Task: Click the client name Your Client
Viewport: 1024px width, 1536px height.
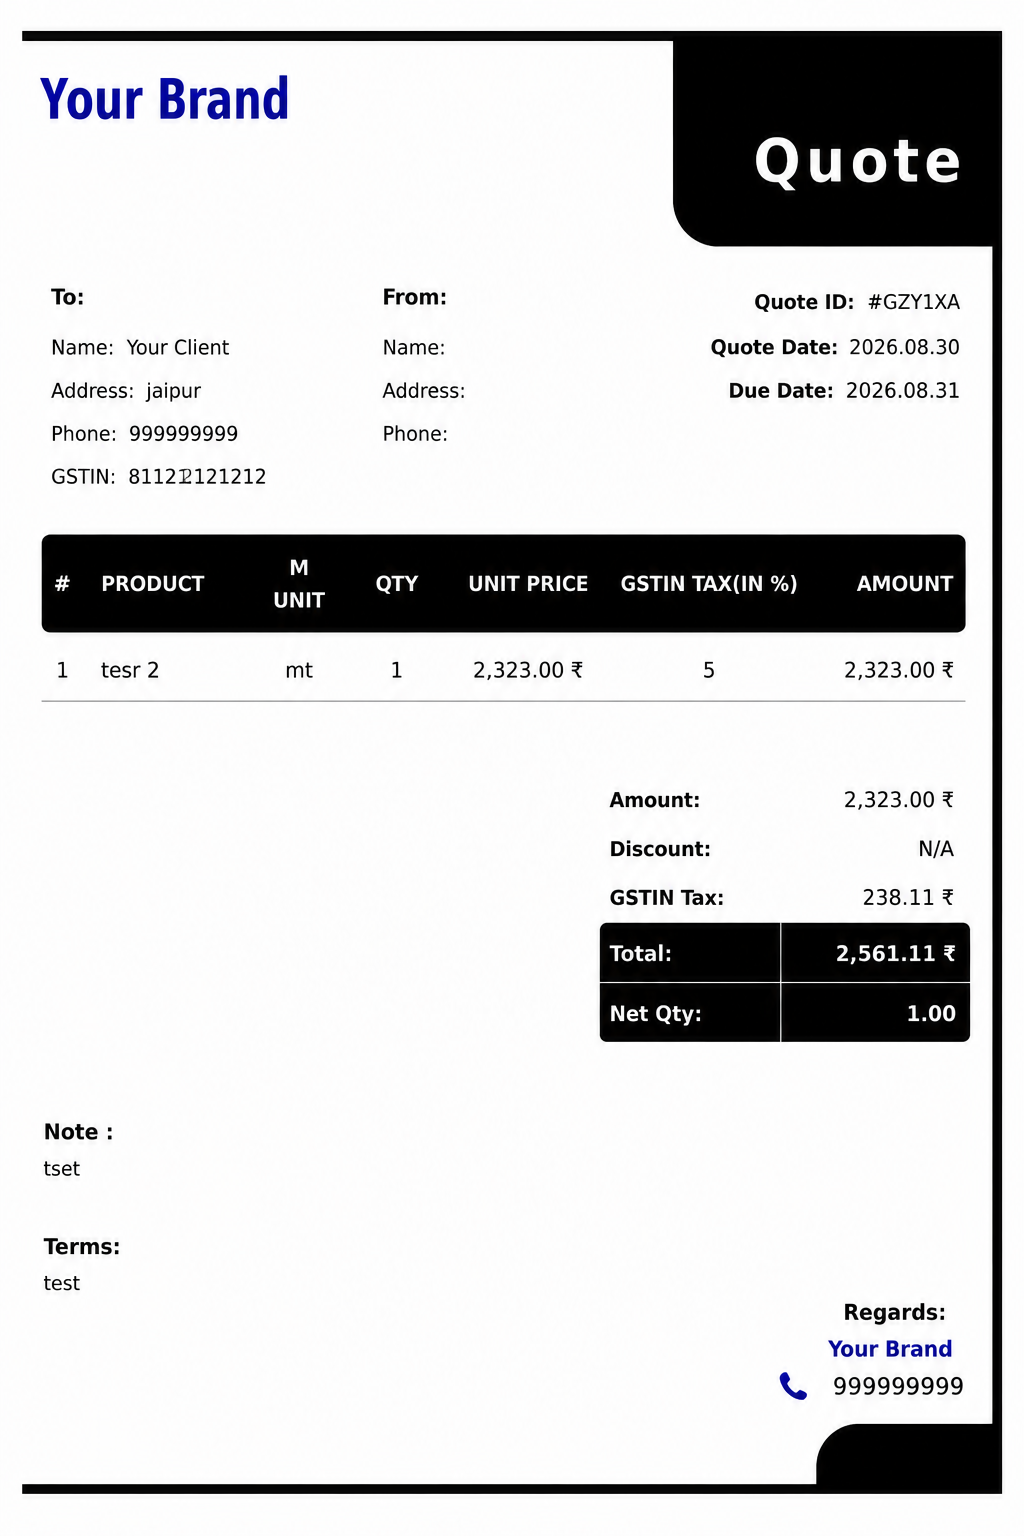Action: 178,348
